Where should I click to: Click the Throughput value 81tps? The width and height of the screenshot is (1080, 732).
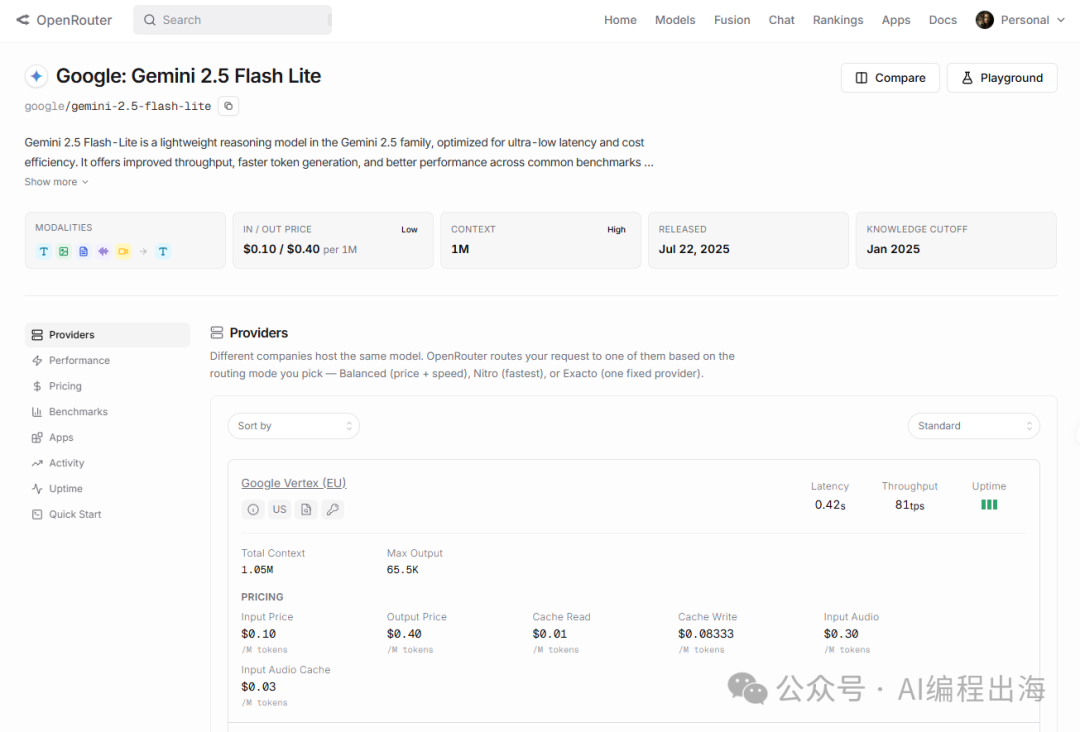click(909, 505)
